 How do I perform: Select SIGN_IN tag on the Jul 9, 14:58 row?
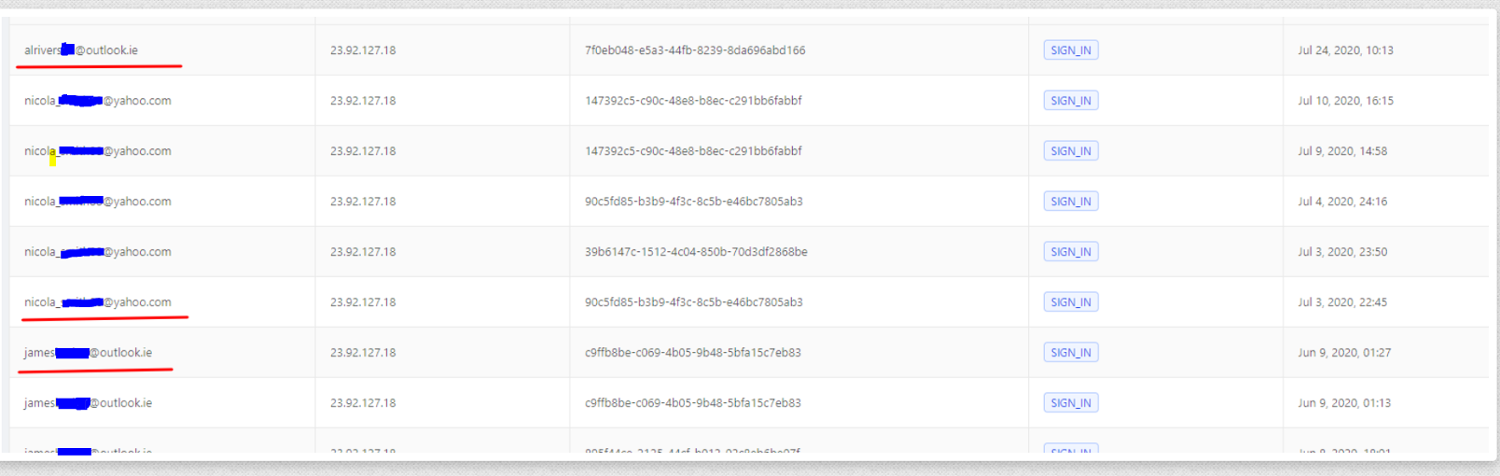tap(1070, 151)
